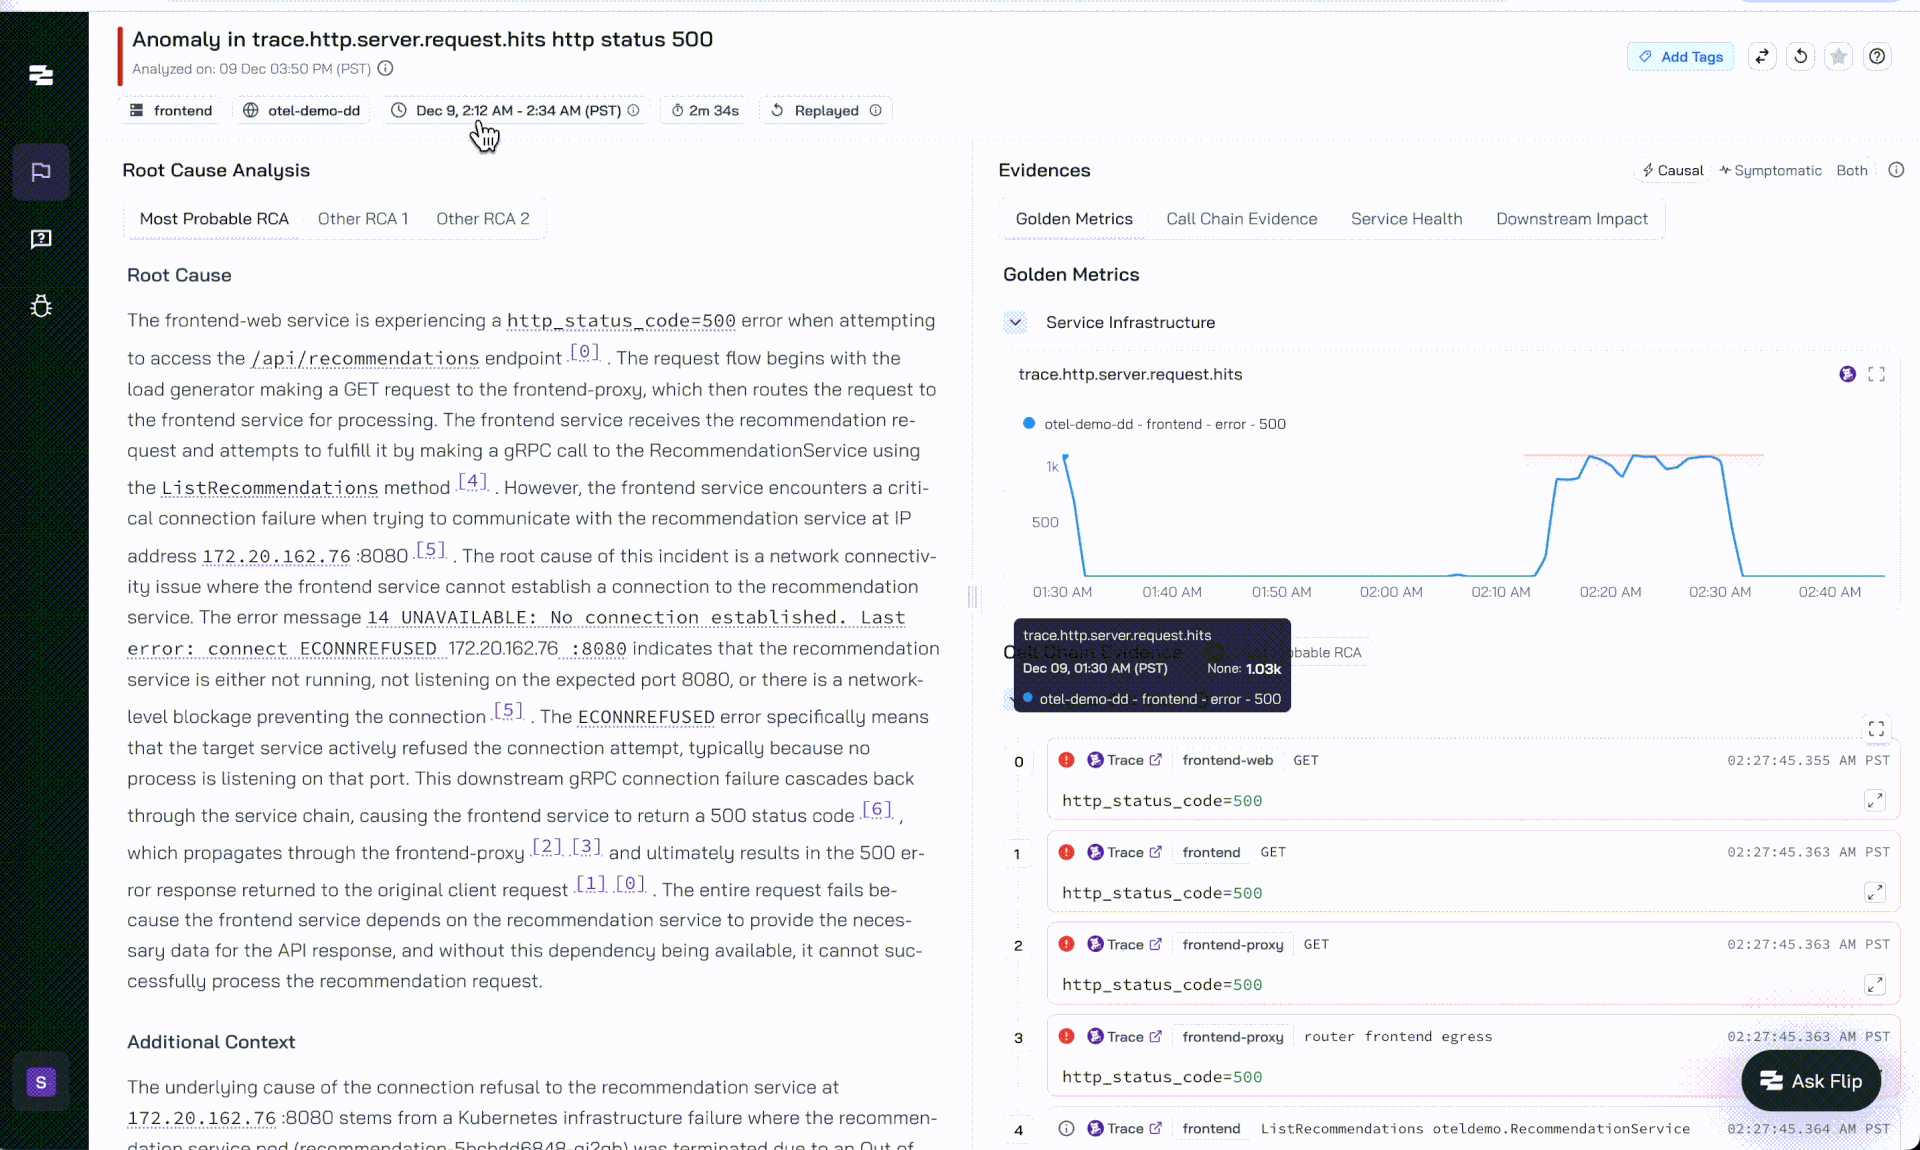
Task: Click the swap arrows icon beside Add Tags
Action: [x=1762, y=57]
